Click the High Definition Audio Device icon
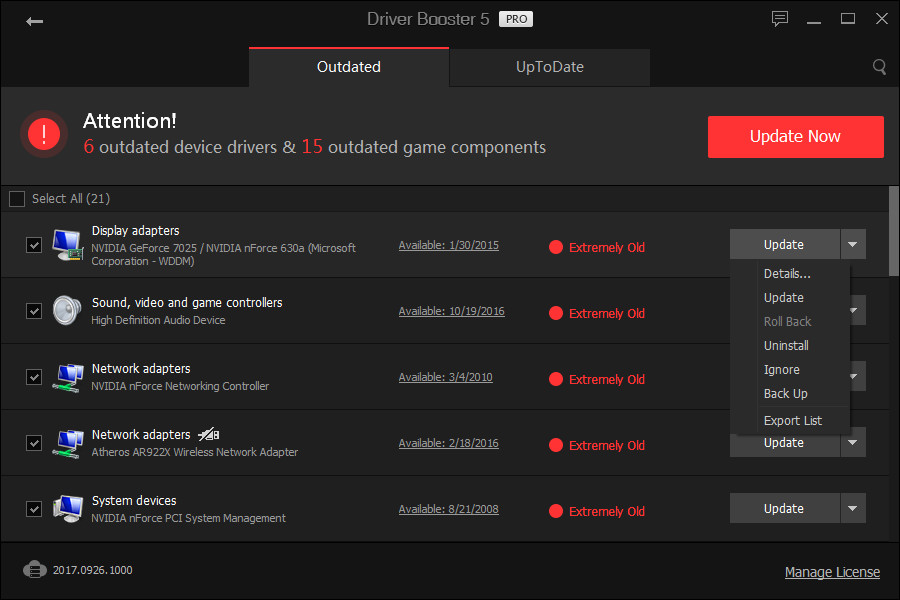The height and width of the screenshot is (600, 900). point(66,311)
